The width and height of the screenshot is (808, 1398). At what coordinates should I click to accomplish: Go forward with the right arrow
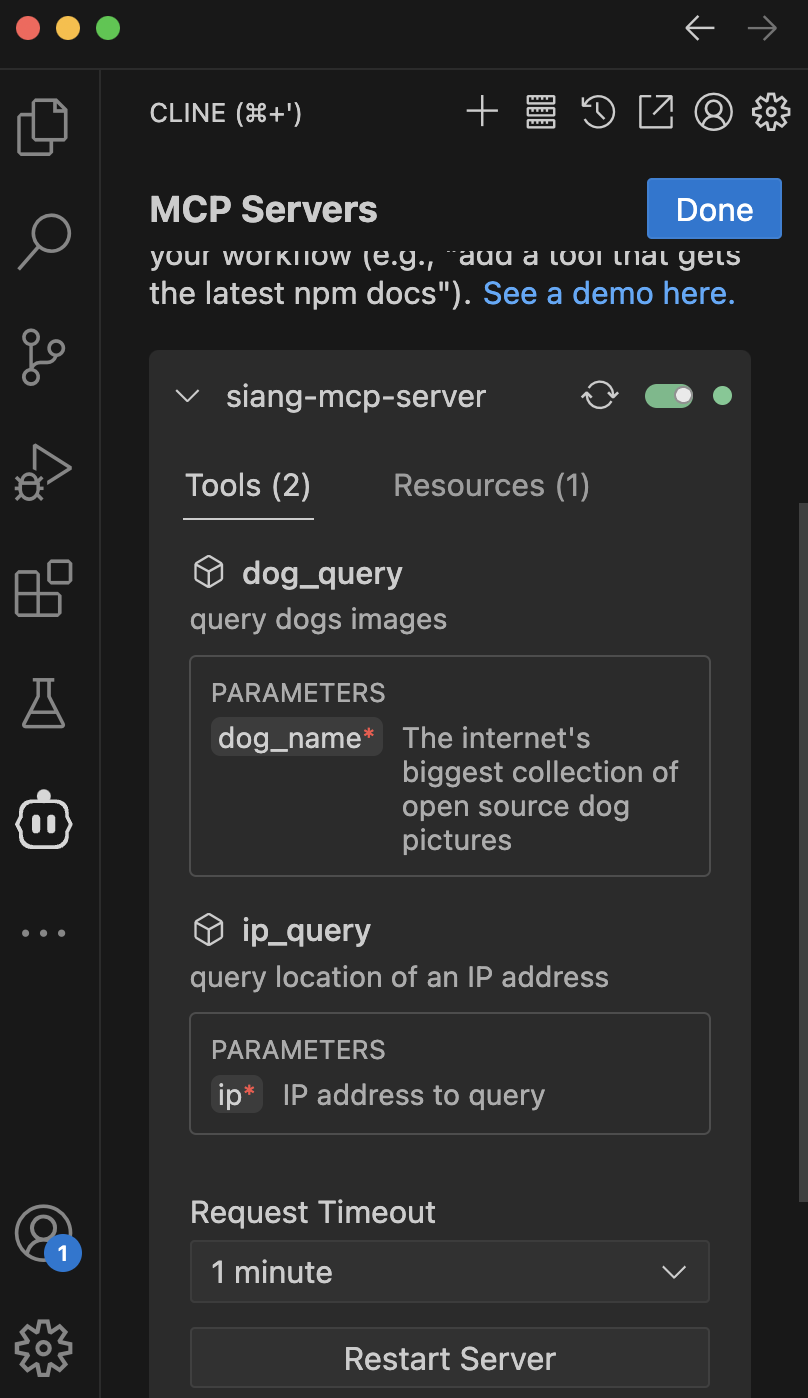762,28
